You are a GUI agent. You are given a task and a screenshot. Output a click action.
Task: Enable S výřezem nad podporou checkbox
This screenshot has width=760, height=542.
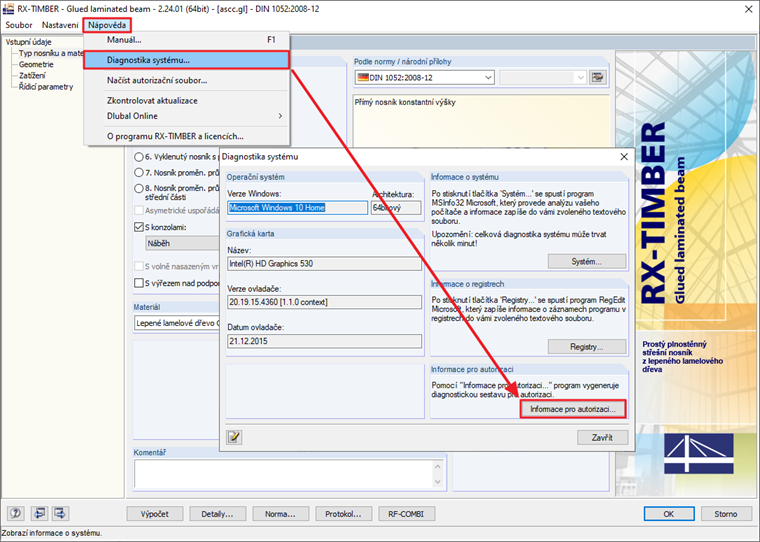click(x=139, y=283)
